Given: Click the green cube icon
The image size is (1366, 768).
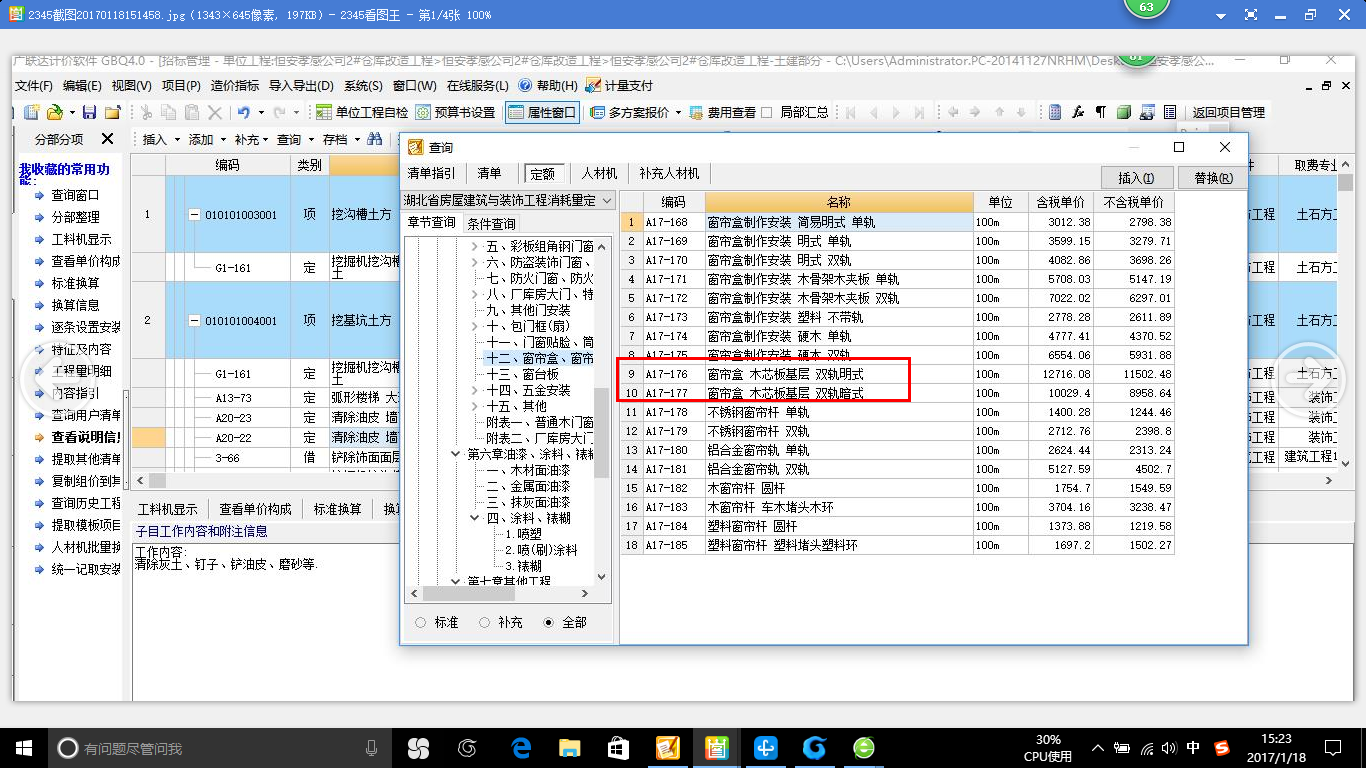Looking at the screenshot, I should (x=1124, y=112).
